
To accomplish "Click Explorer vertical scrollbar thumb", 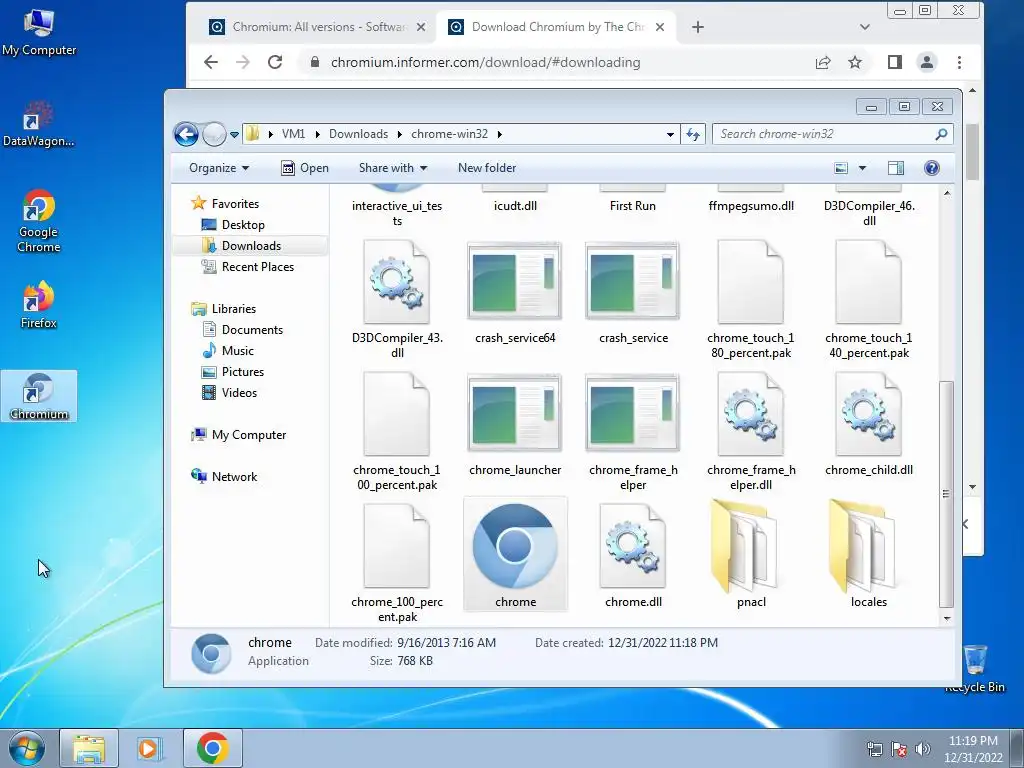I will point(946,494).
